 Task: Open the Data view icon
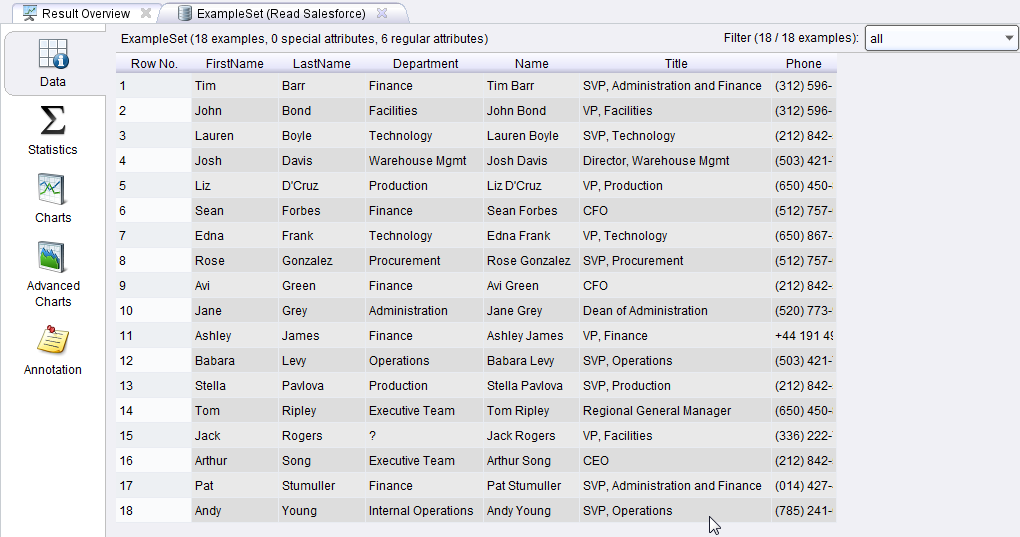click(x=53, y=54)
